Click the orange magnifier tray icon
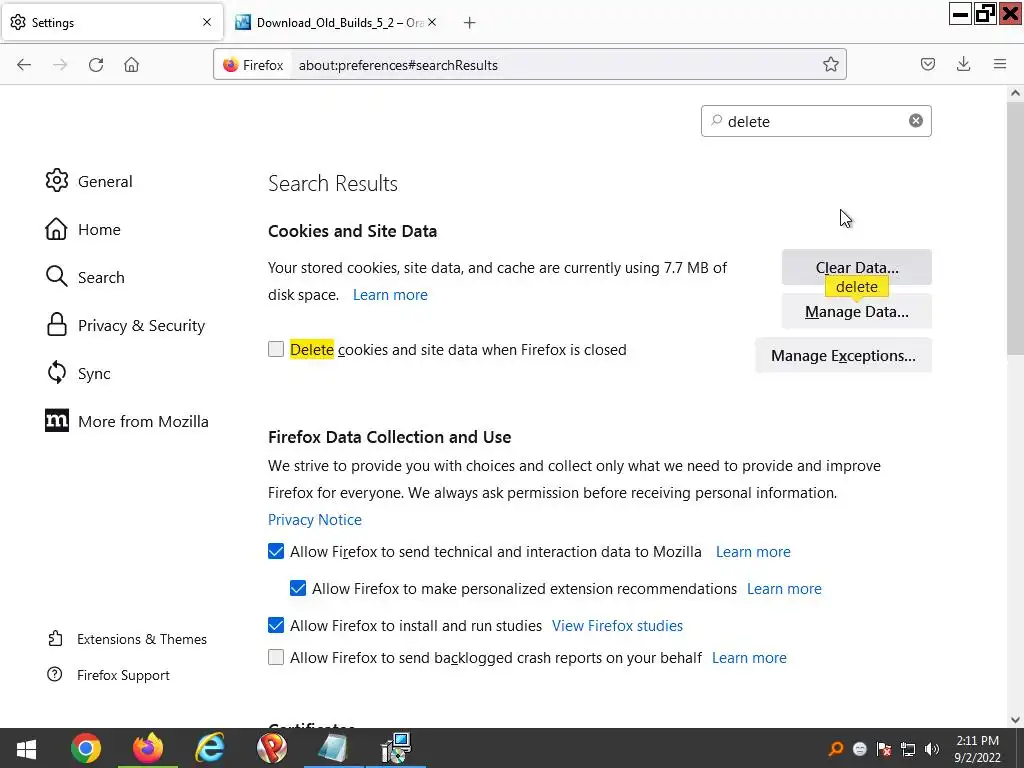 pos(835,749)
